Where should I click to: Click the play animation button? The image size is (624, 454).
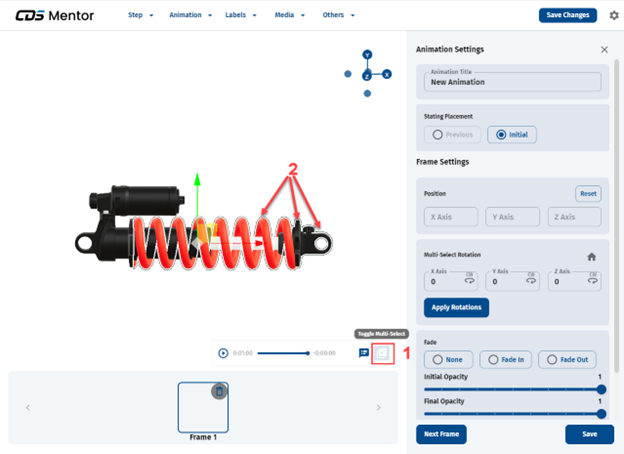point(223,353)
